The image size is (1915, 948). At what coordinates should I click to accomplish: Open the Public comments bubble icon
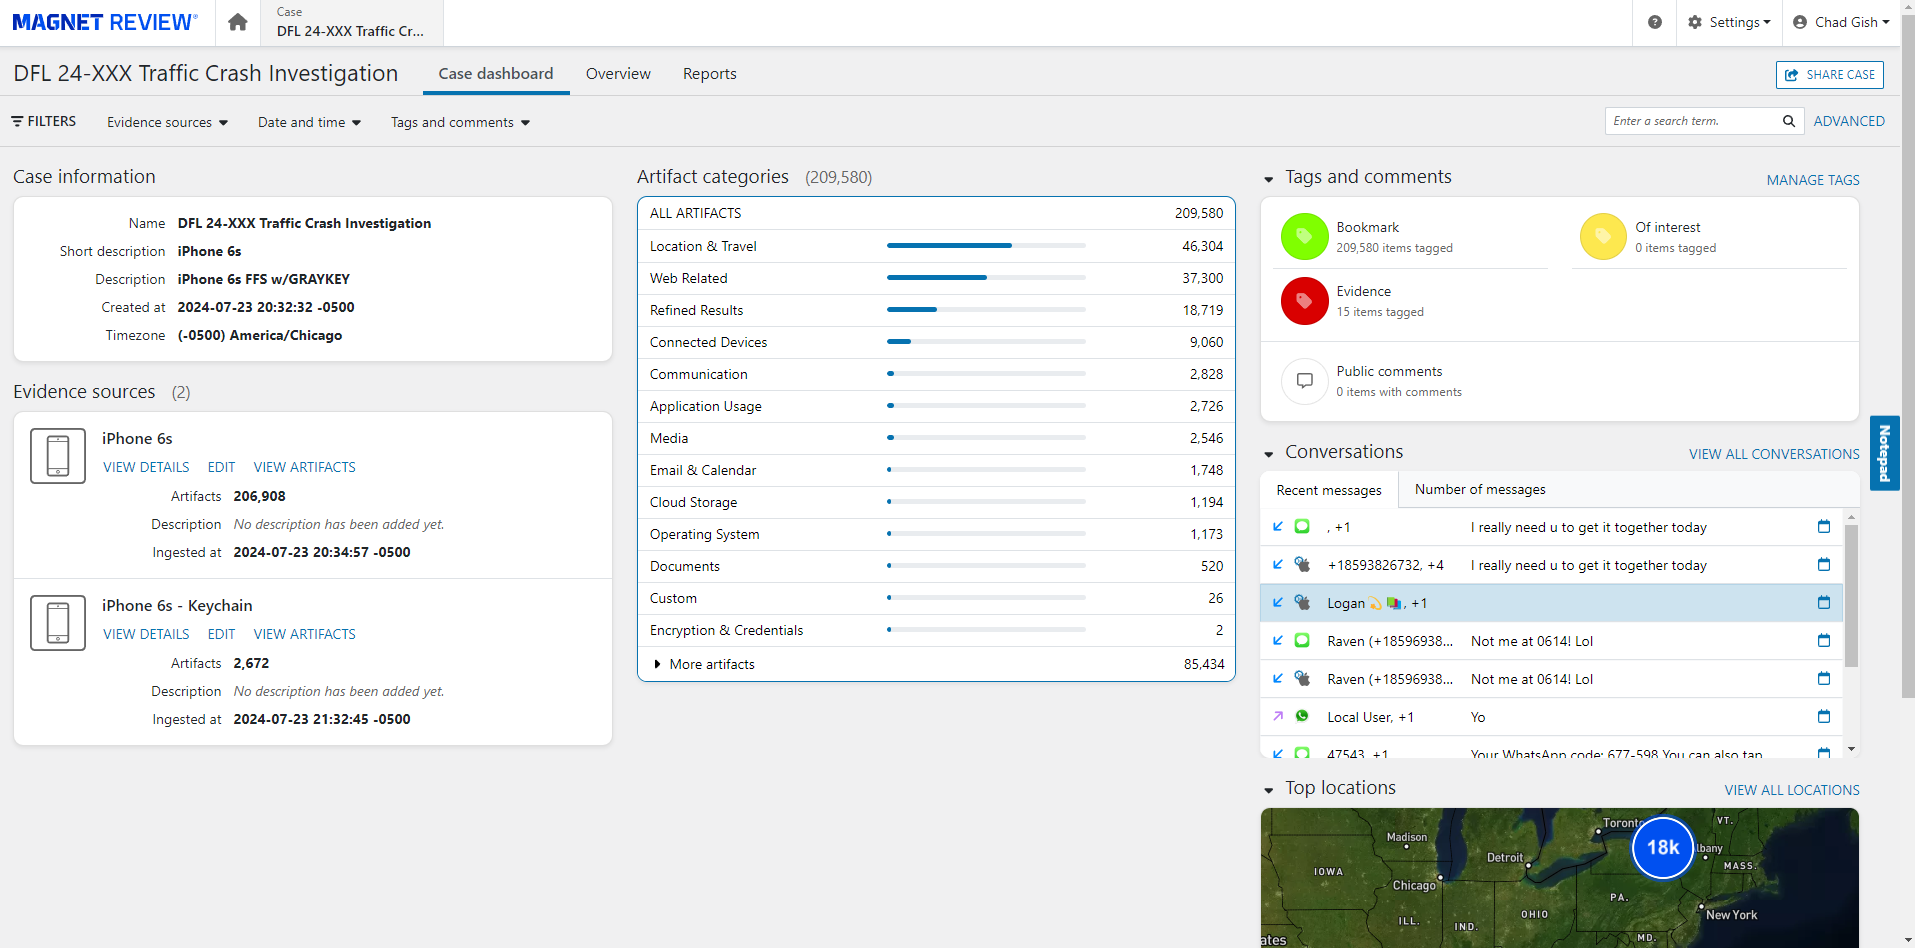pos(1304,381)
